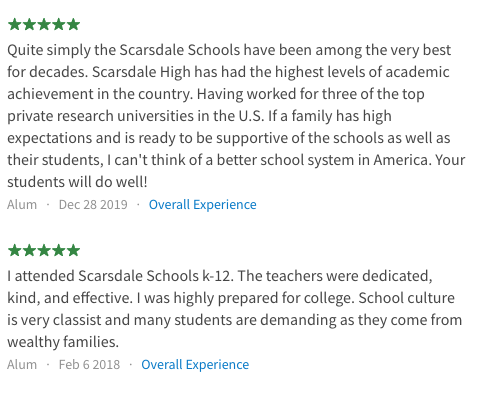Viewport: 478px width, 401px height.
Task: Click the Alum label beside Feb 6 2018
Action: click(x=22, y=365)
